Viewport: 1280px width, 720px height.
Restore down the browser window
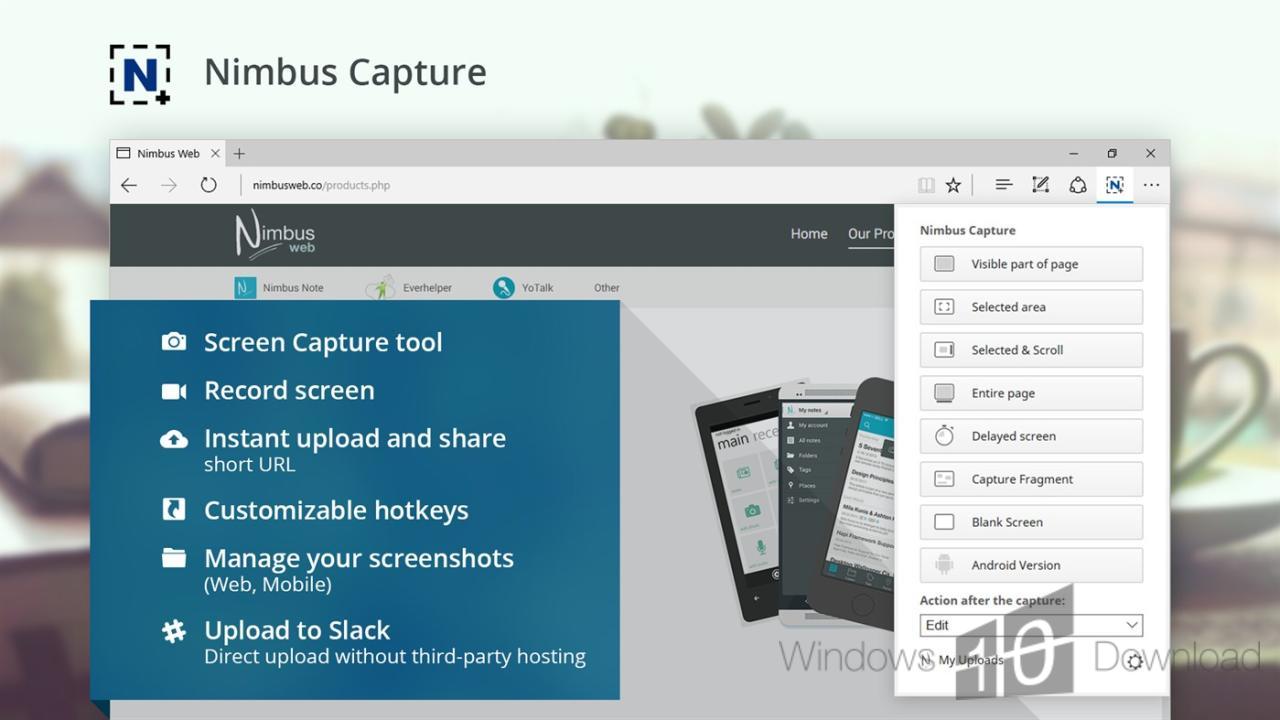(x=1112, y=153)
